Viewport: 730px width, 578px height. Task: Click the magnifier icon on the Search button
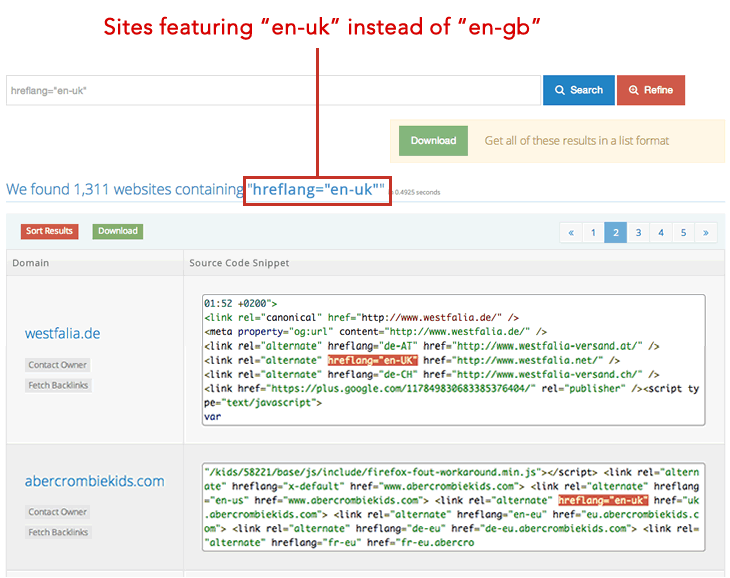click(x=560, y=90)
